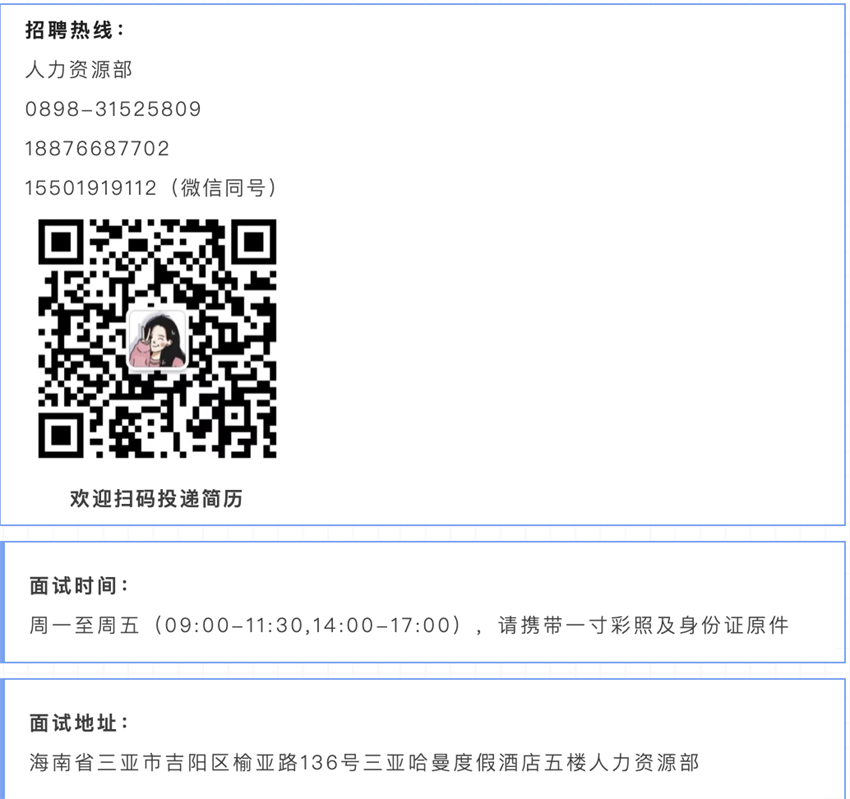850x799 pixels.
Task: Click WeChat number 15501919112
Action: click(91, 188)
